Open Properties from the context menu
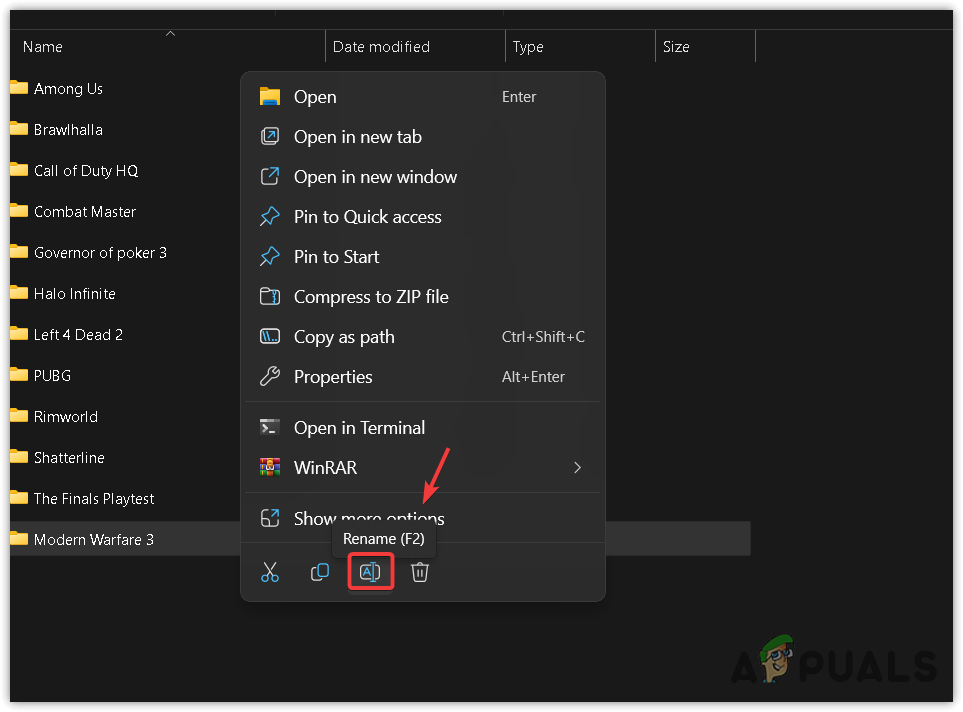 [333, 377]
